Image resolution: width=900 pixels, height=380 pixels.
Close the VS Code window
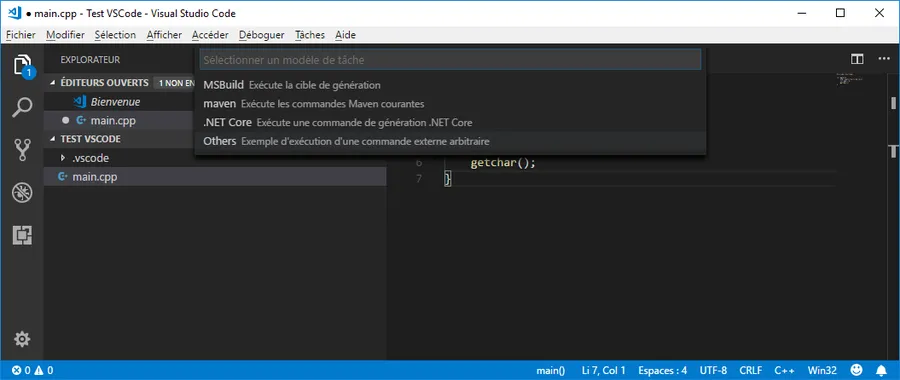point(879,13)
